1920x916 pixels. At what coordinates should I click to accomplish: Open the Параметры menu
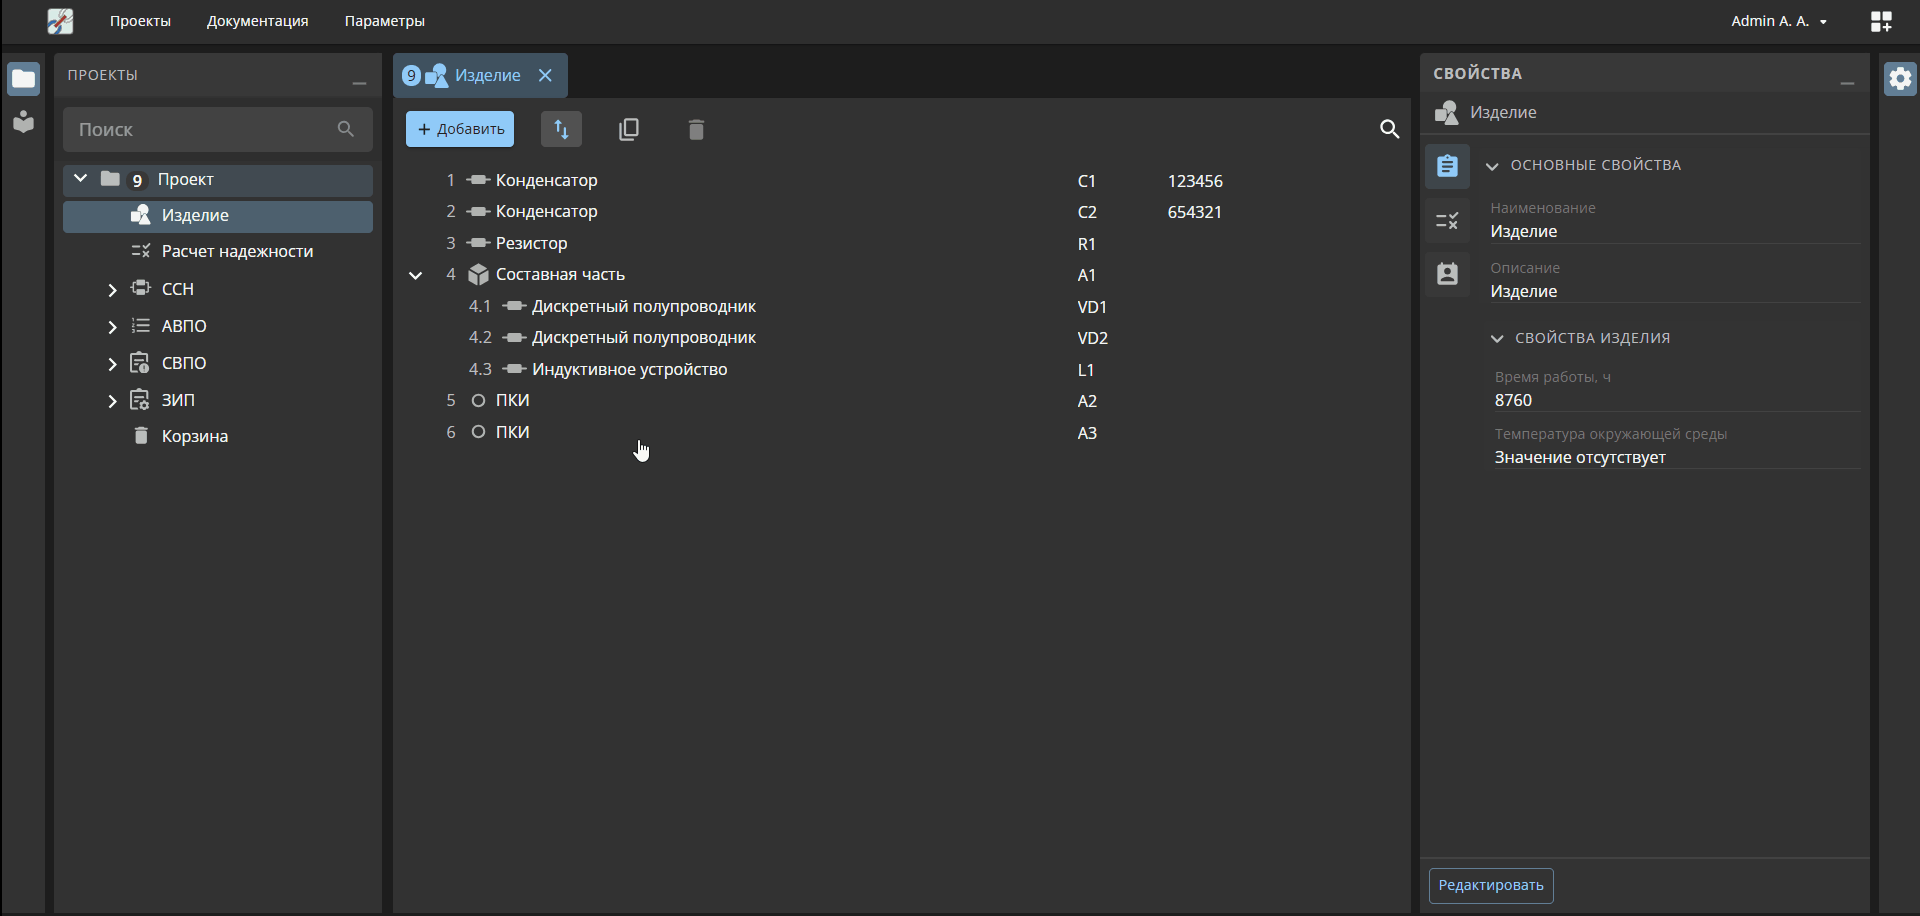[x=385, y=21]
